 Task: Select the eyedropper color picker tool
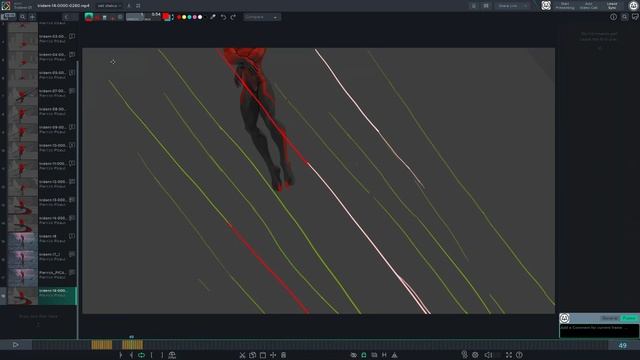tap(213, 17)
